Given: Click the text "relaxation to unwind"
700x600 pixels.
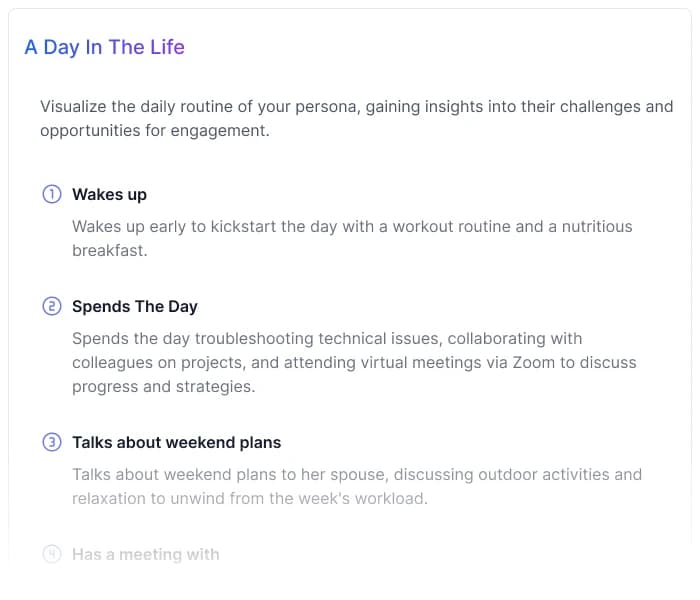Looking at the screenshot, I should (x=146, y=498).
